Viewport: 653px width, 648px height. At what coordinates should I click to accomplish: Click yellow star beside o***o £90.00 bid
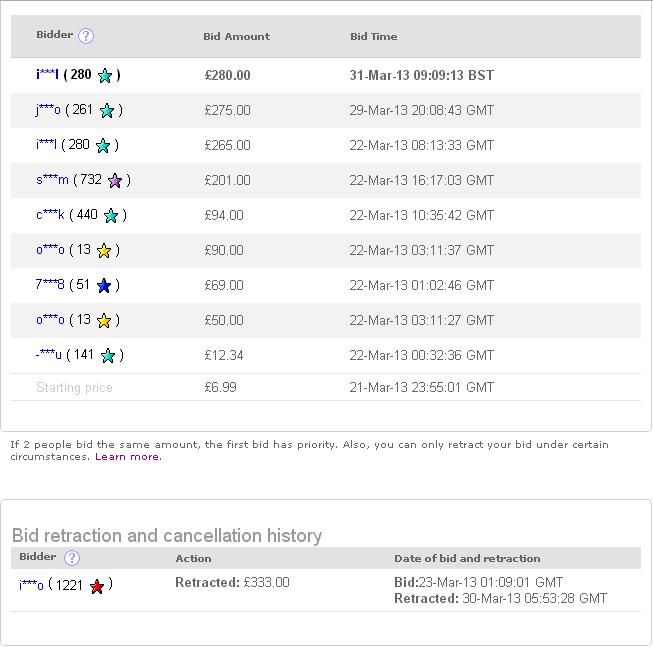(104, 251)
